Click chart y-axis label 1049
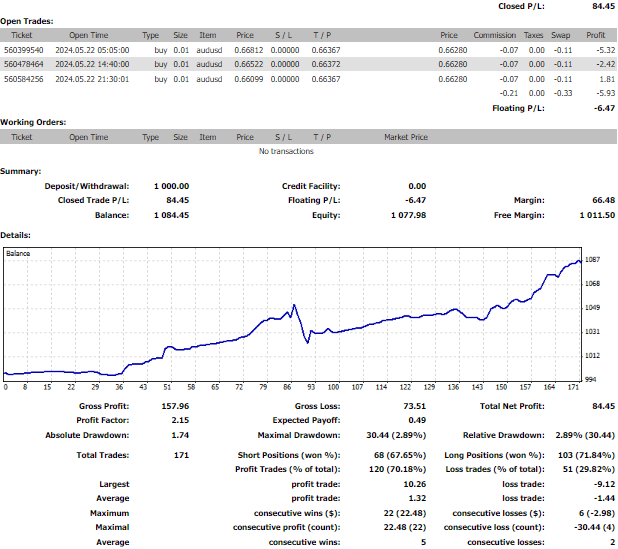This screenshot has height=549, width=618. [x=592, y=308]
